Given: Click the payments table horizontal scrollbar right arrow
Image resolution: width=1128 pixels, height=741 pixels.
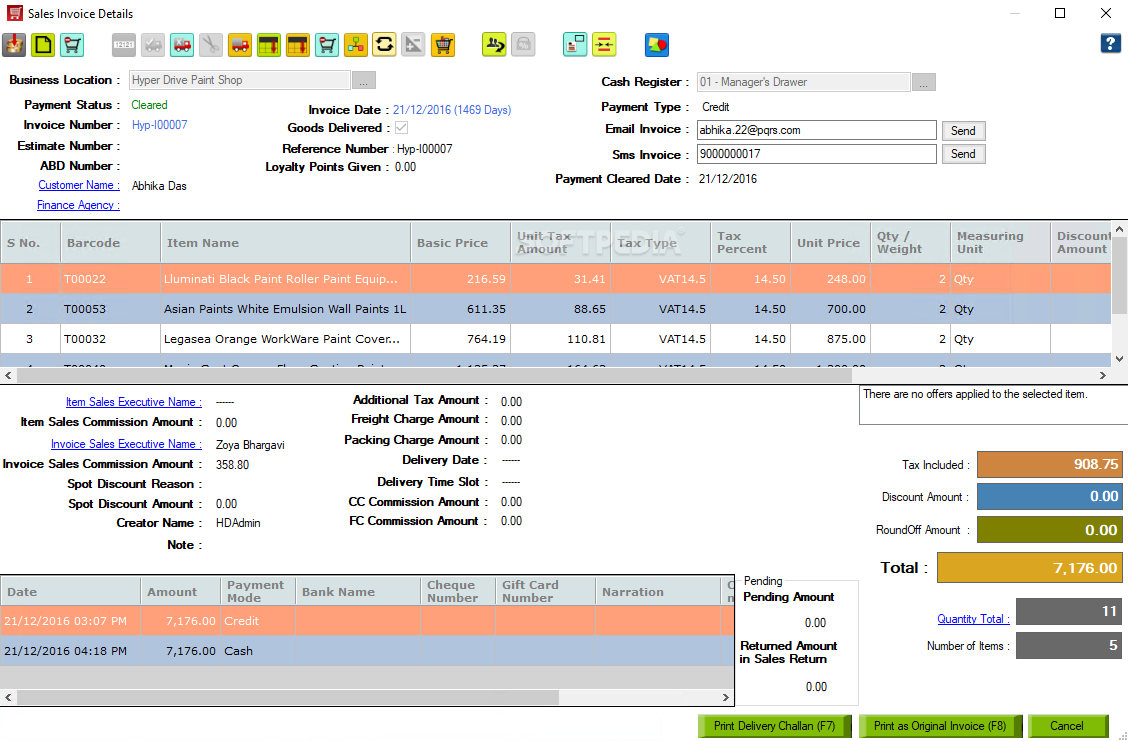Looking at the screenshot, I should coord(725,697).
